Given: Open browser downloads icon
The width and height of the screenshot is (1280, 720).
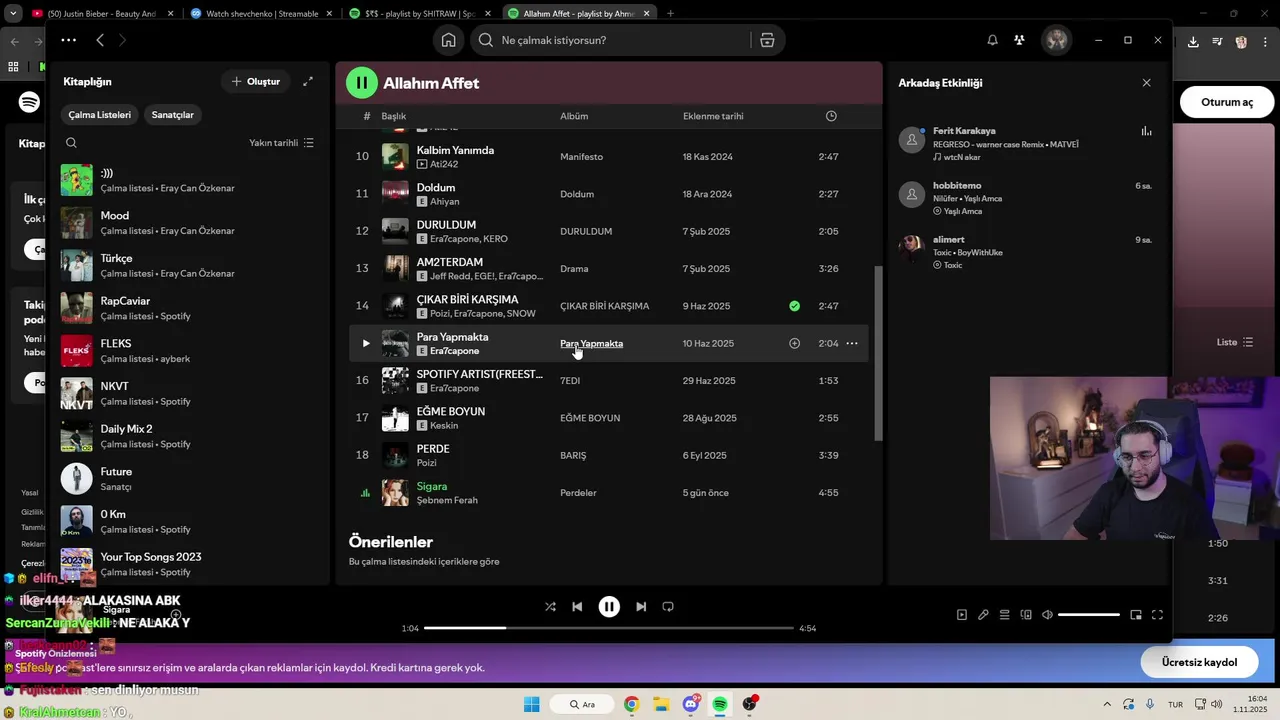Looking at the screenshot, I should (1193, 42).
